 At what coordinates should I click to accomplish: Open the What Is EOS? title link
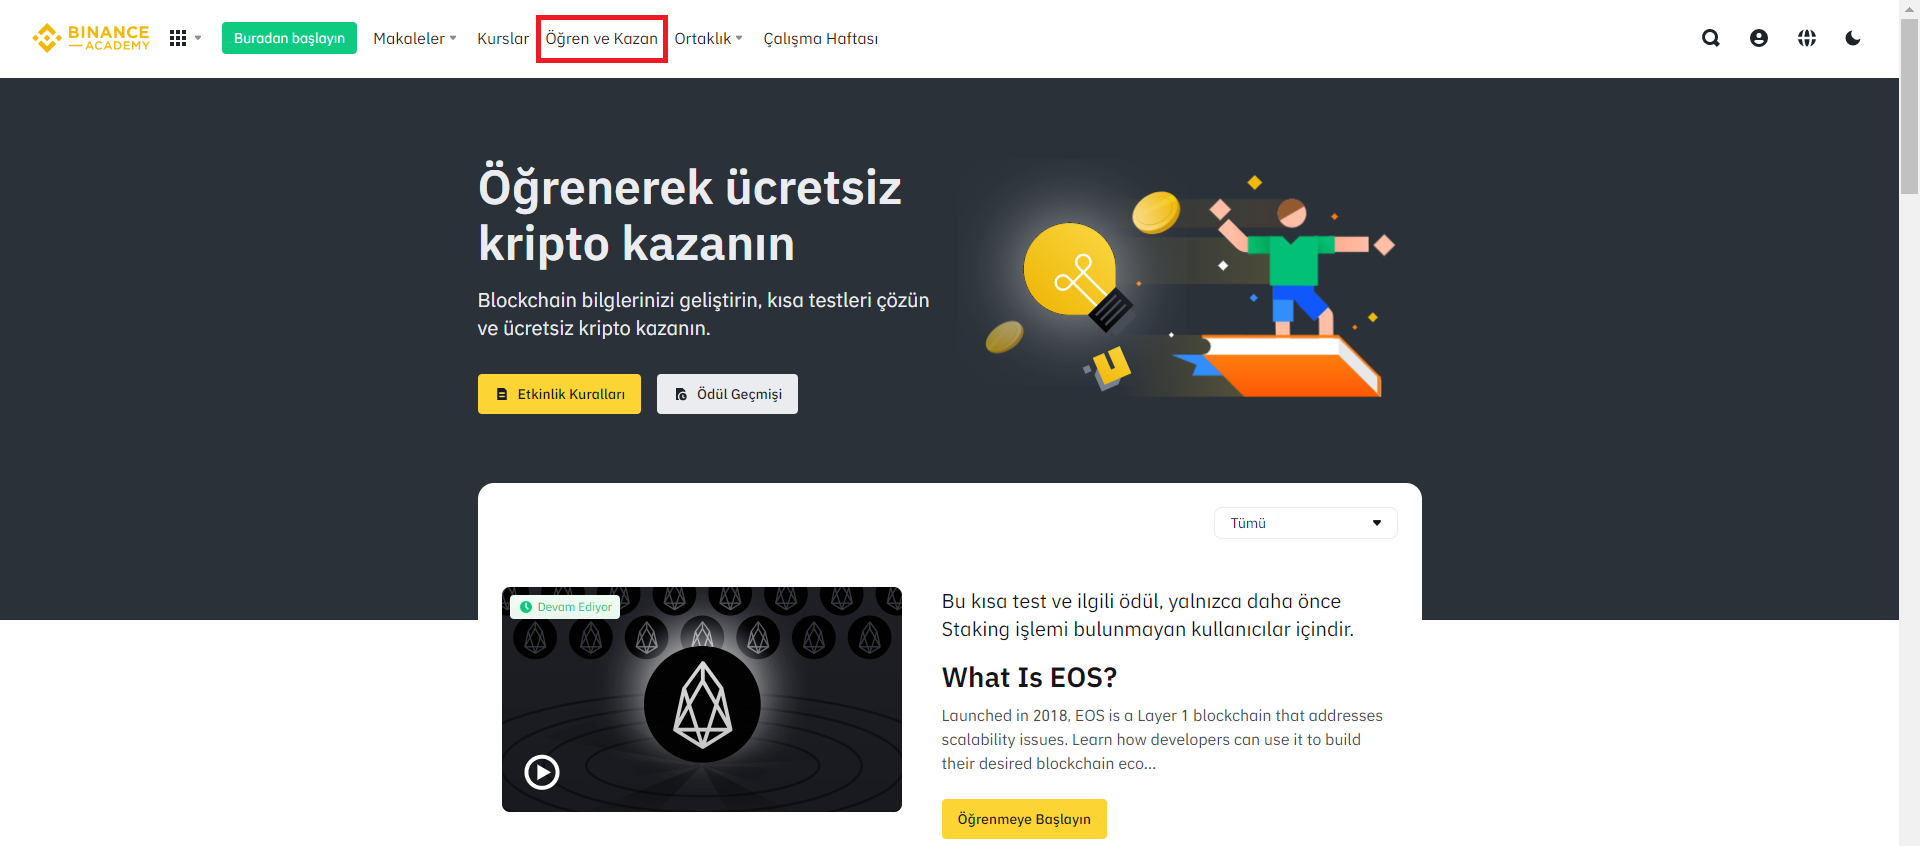coord(1029,677)
